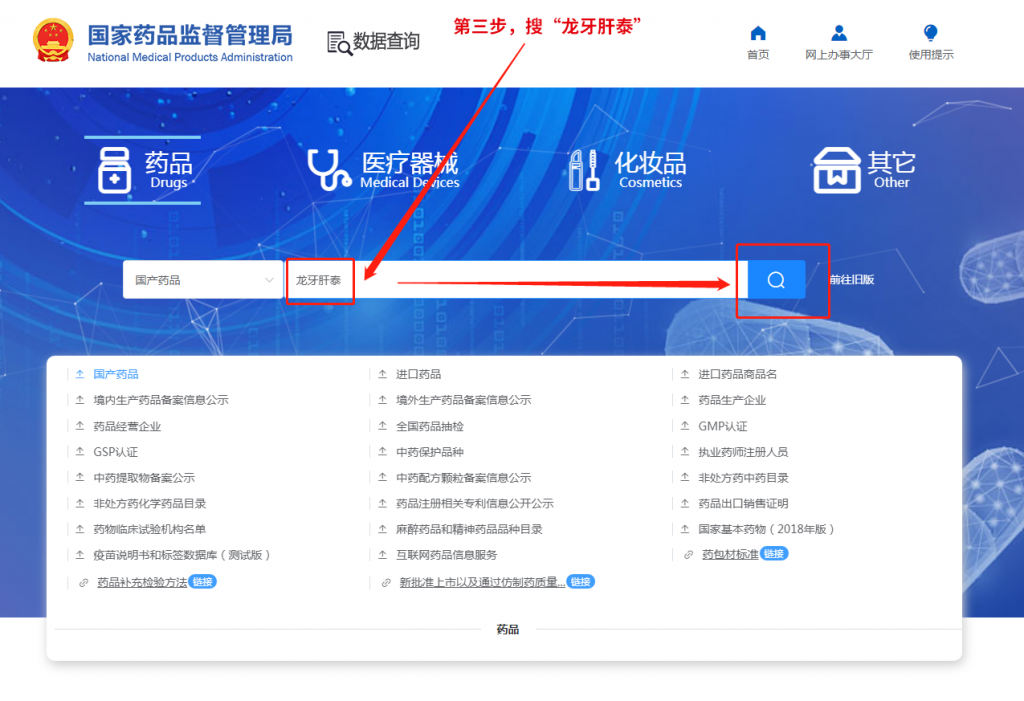Viewport: 1024px width, 701px height.
Task: Click the upload icon beside 互联网药品信息服务
Action: (383, 555)
